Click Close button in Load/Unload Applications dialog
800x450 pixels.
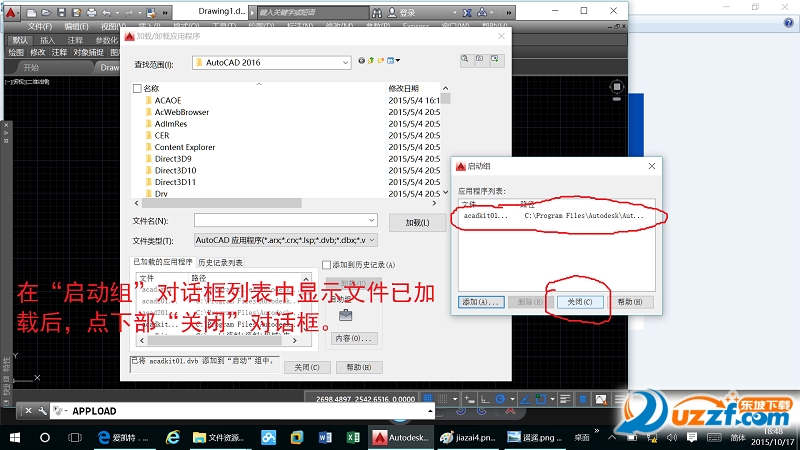point(307,367)
